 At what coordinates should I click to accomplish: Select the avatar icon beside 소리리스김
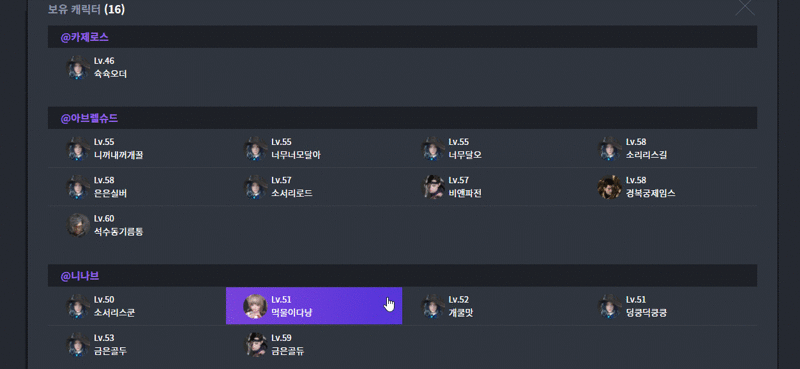coord(610,149)
